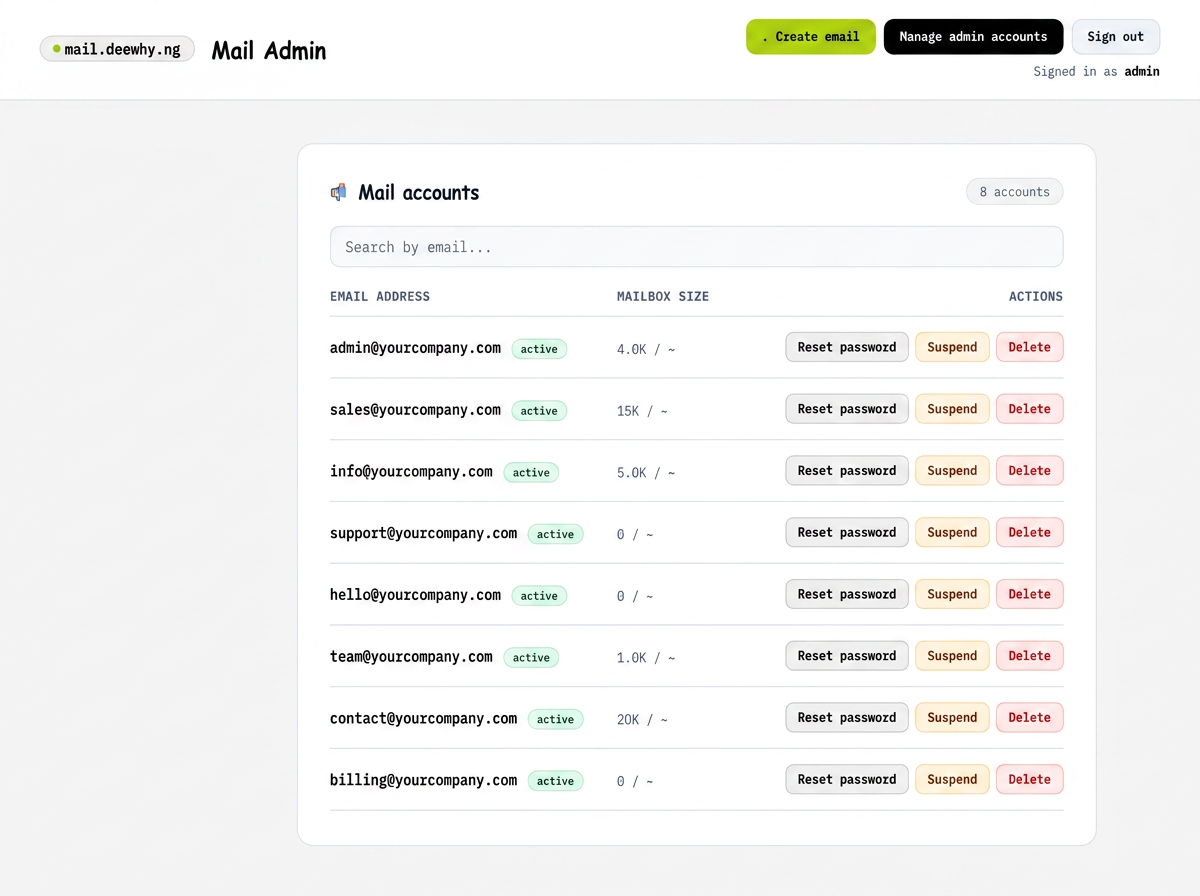Click the active badge for contact@yourcompany.com

pyautogui.click(x=555, y=720)
